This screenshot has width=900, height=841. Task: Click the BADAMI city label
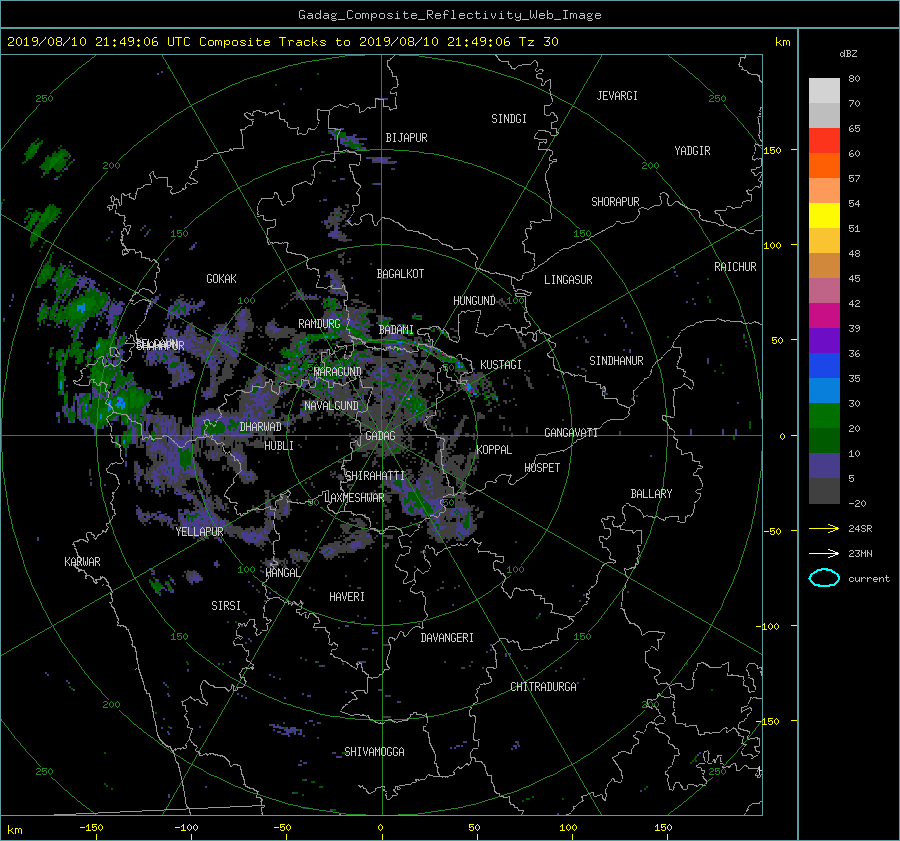396,330
